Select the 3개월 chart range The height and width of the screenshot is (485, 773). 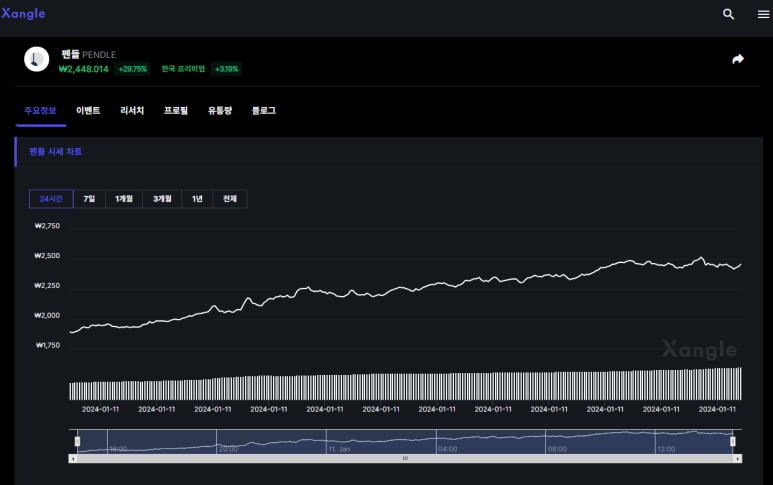(x=162, y=199)
